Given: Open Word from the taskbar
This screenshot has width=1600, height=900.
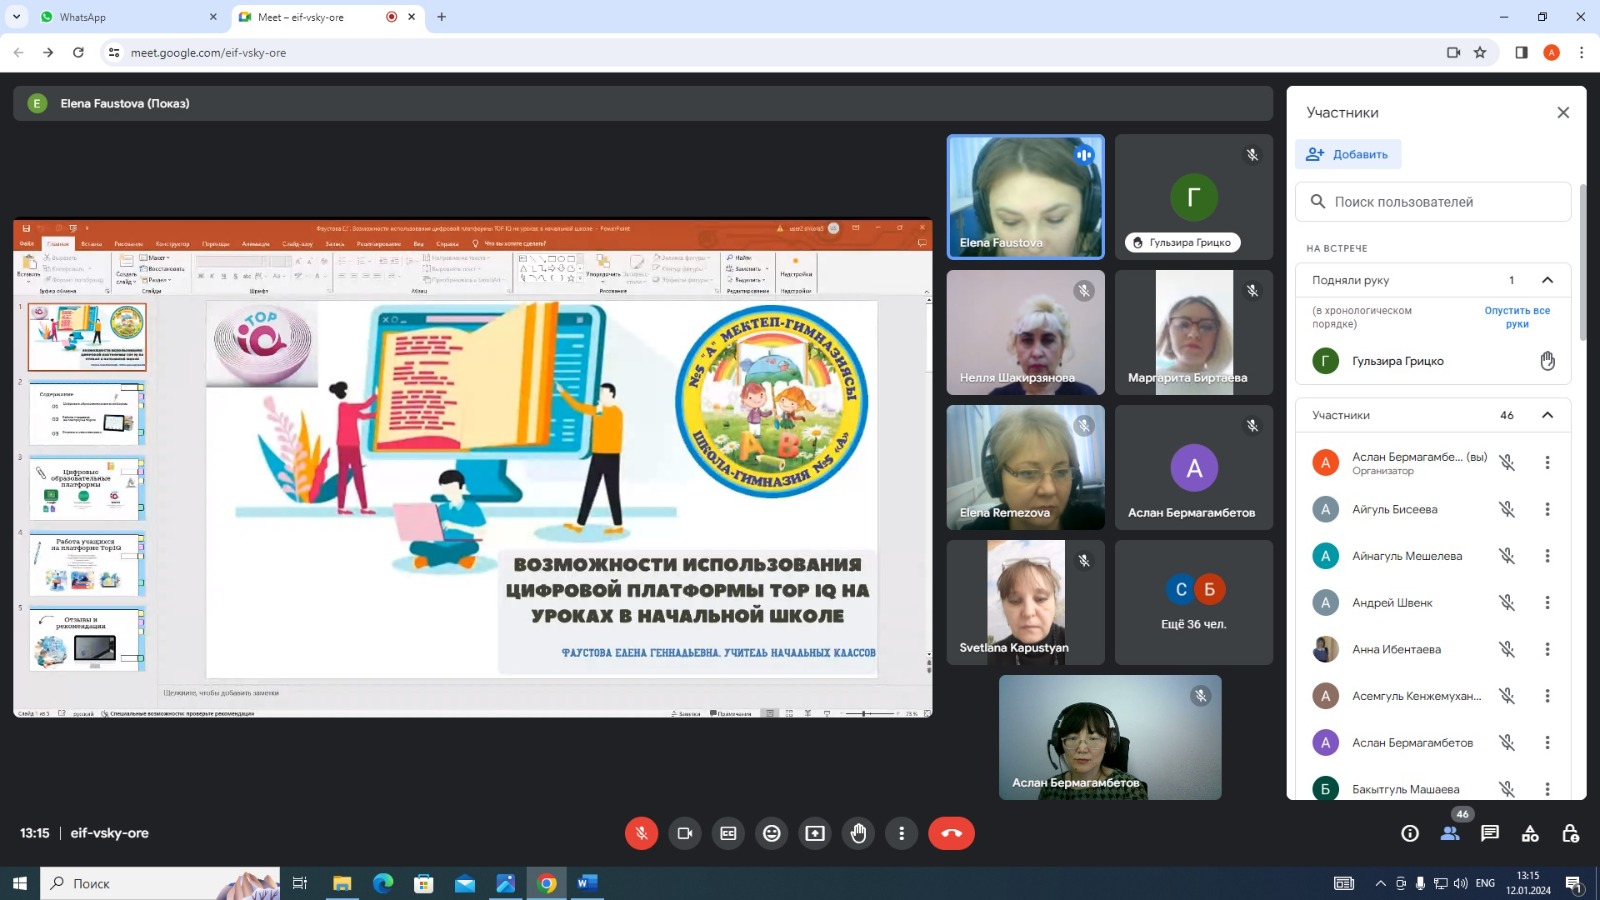Looking at the screenshot, I should click(587, 883).
